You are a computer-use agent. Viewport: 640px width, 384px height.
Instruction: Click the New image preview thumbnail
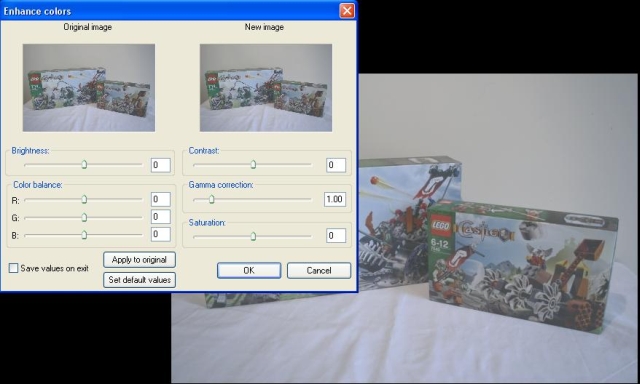pyautogui.click(x=266, y=88)
